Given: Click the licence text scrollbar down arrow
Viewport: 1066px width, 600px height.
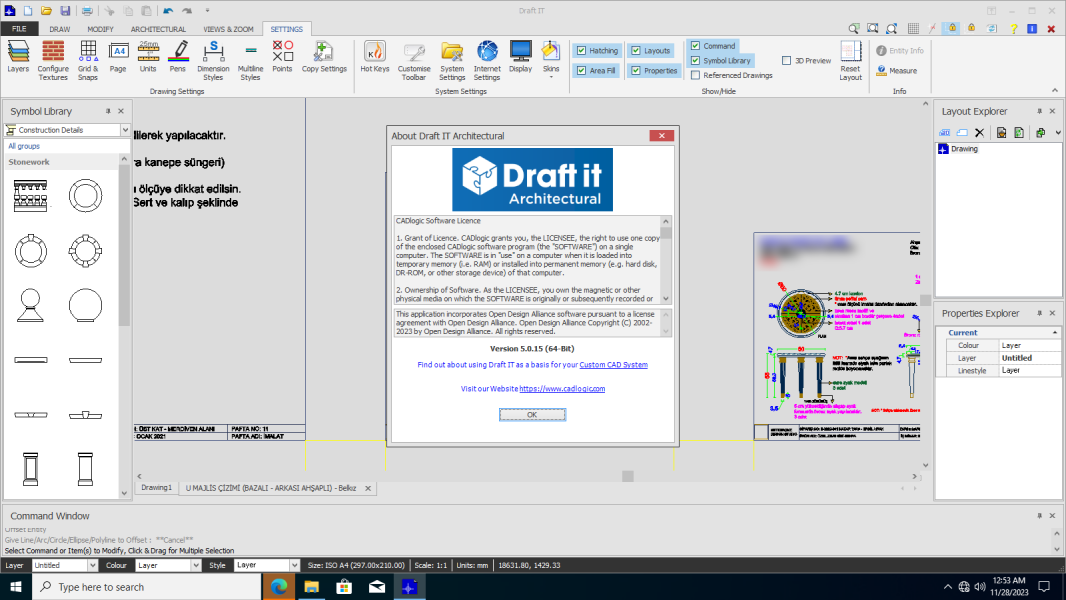Looking at the screenshot, I should pos(666,298).
